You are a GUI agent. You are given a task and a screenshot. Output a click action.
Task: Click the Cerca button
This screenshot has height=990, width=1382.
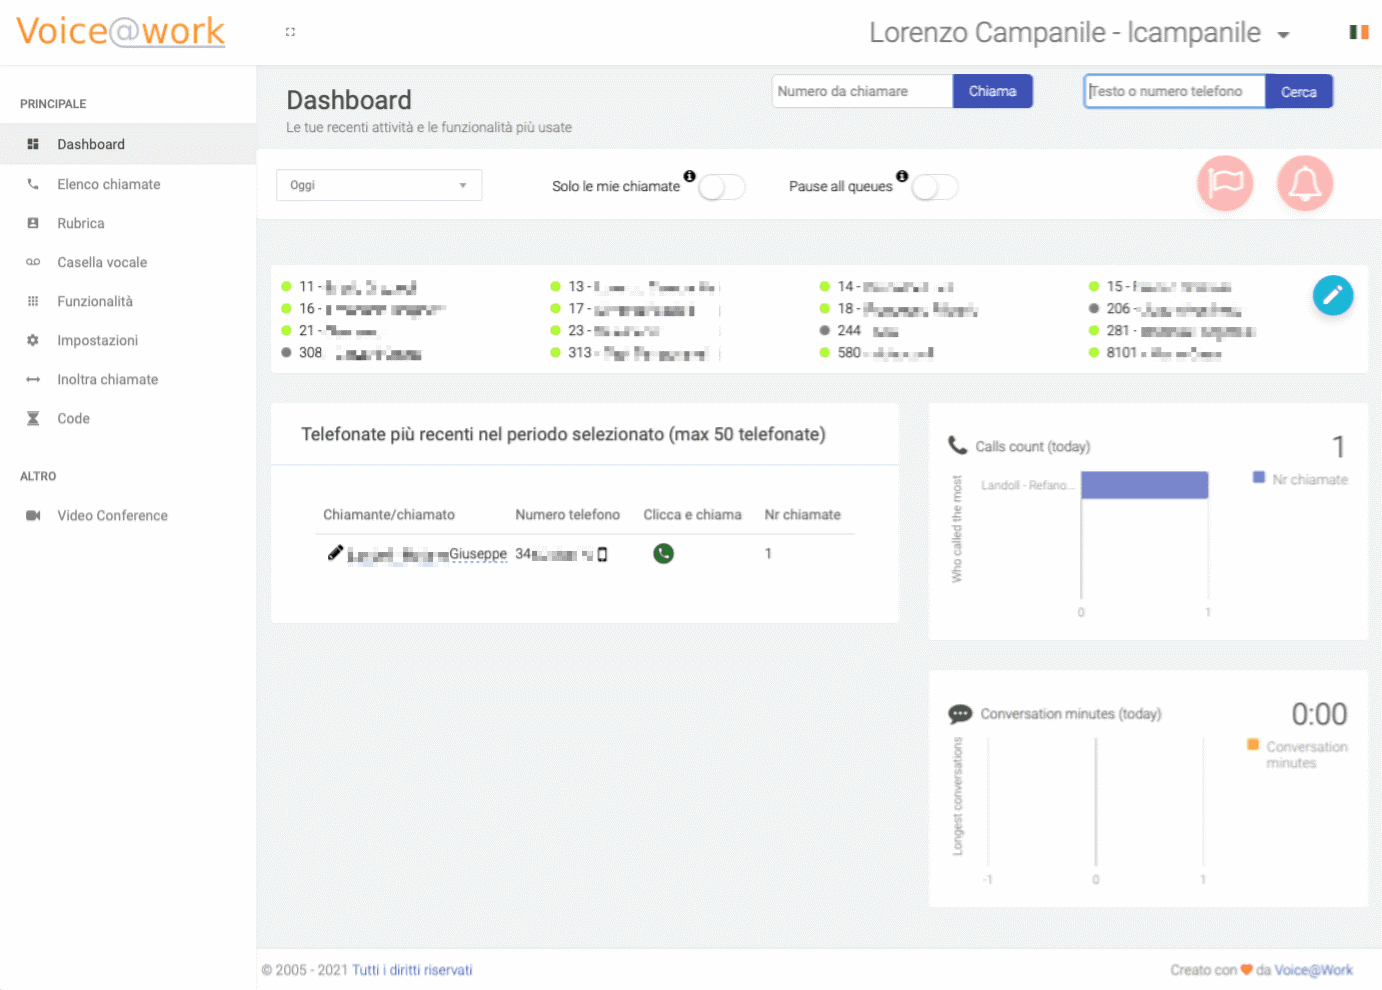pos(1299,91)
